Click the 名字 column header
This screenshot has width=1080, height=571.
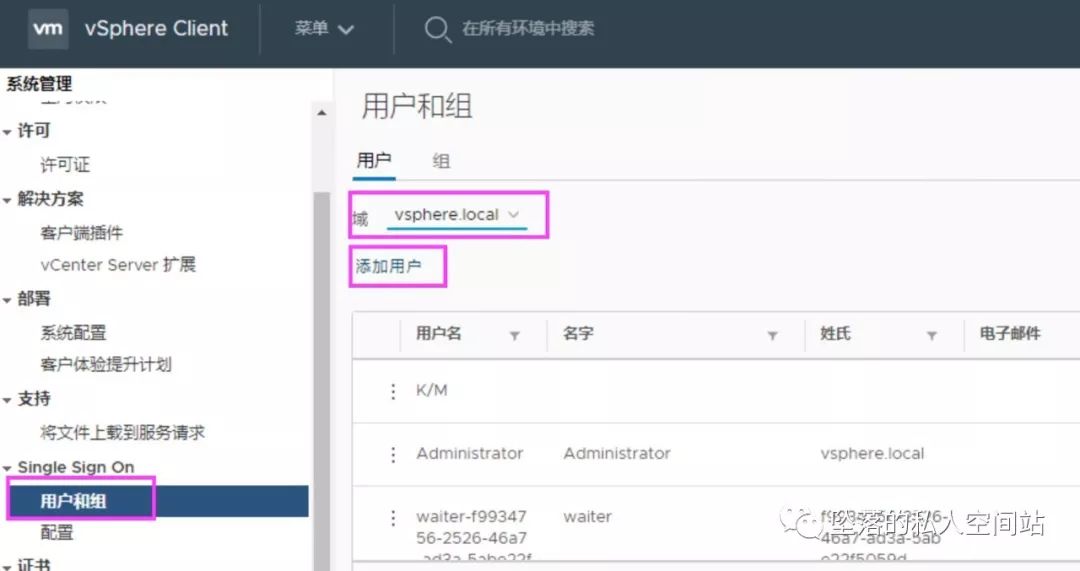coord(579,334)
